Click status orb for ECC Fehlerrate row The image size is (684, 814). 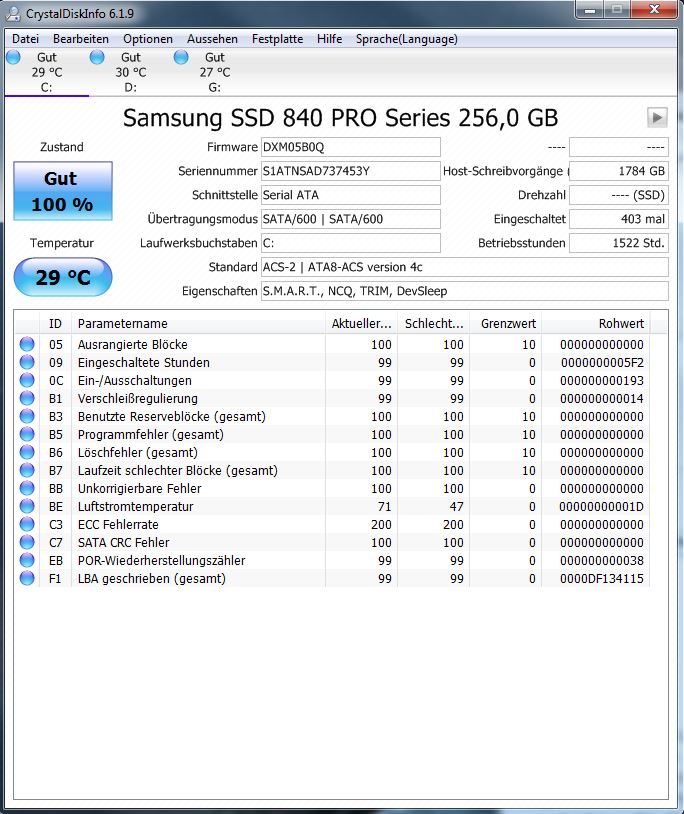pos(27,524)
